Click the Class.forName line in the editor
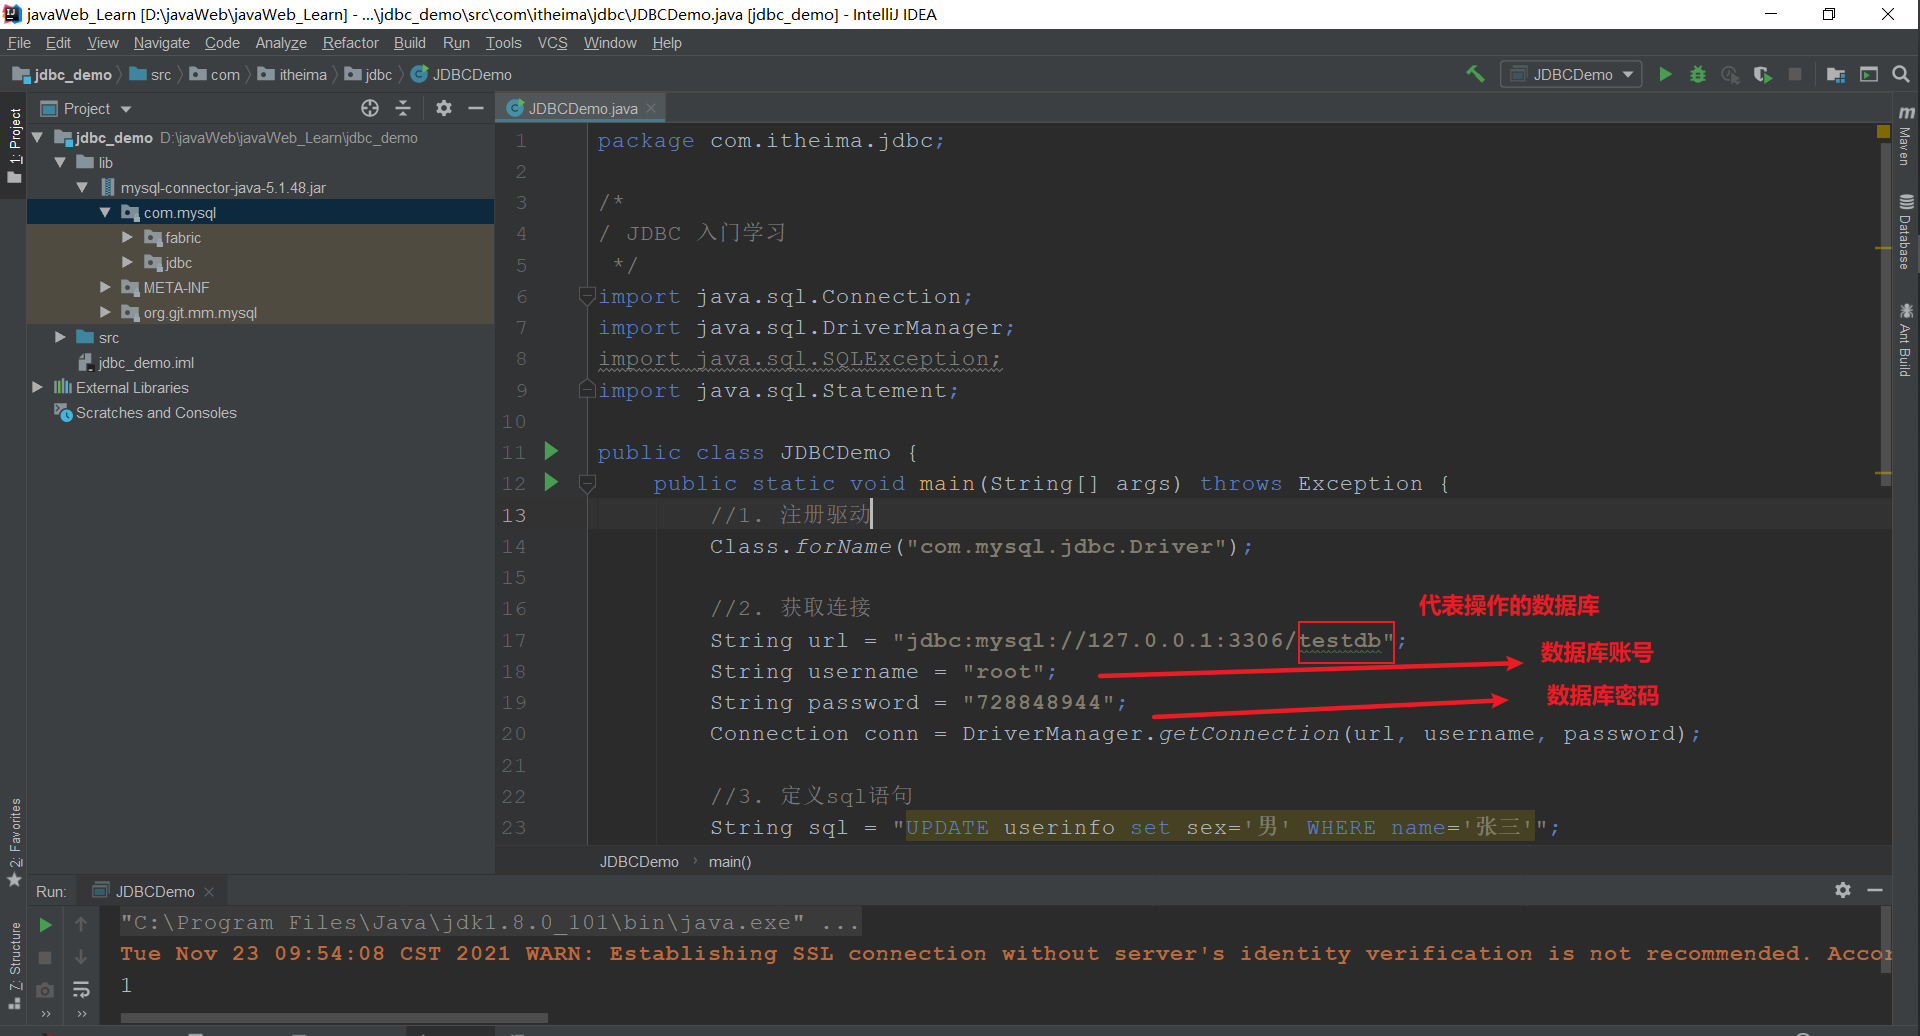The height and width of the screenshot is (1036, 1920). (x=980, y=546)
